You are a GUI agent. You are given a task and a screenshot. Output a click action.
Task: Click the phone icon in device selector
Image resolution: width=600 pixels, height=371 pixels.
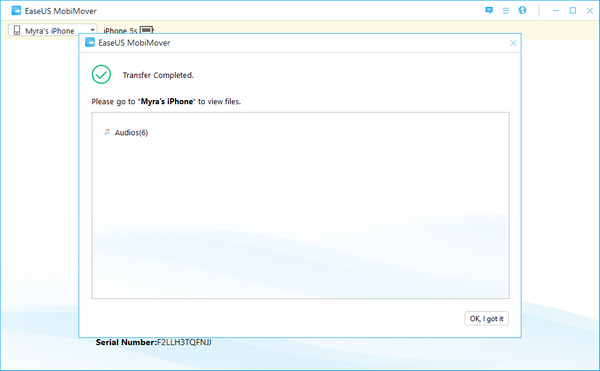coord(17,30)
